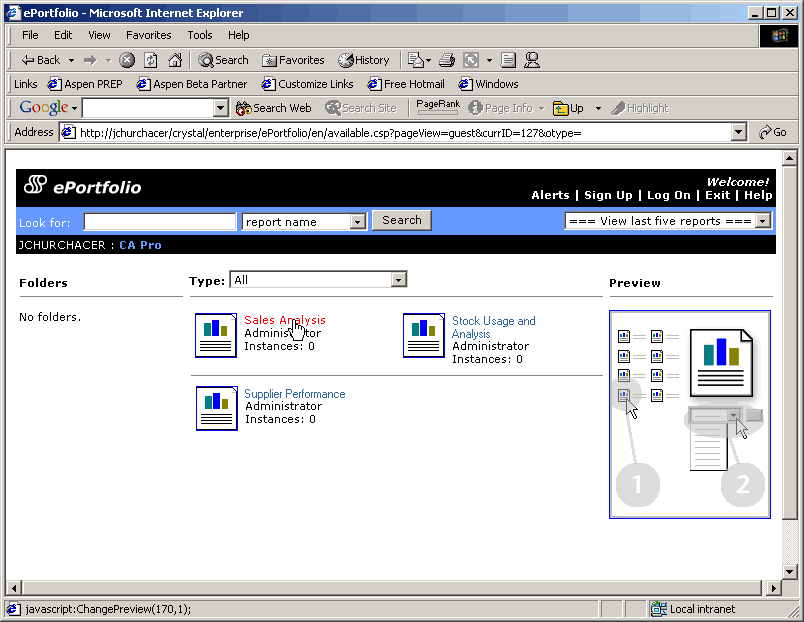Open the Type filter dropdown
This screenshot has width=804, height=622.
[398, 280]
